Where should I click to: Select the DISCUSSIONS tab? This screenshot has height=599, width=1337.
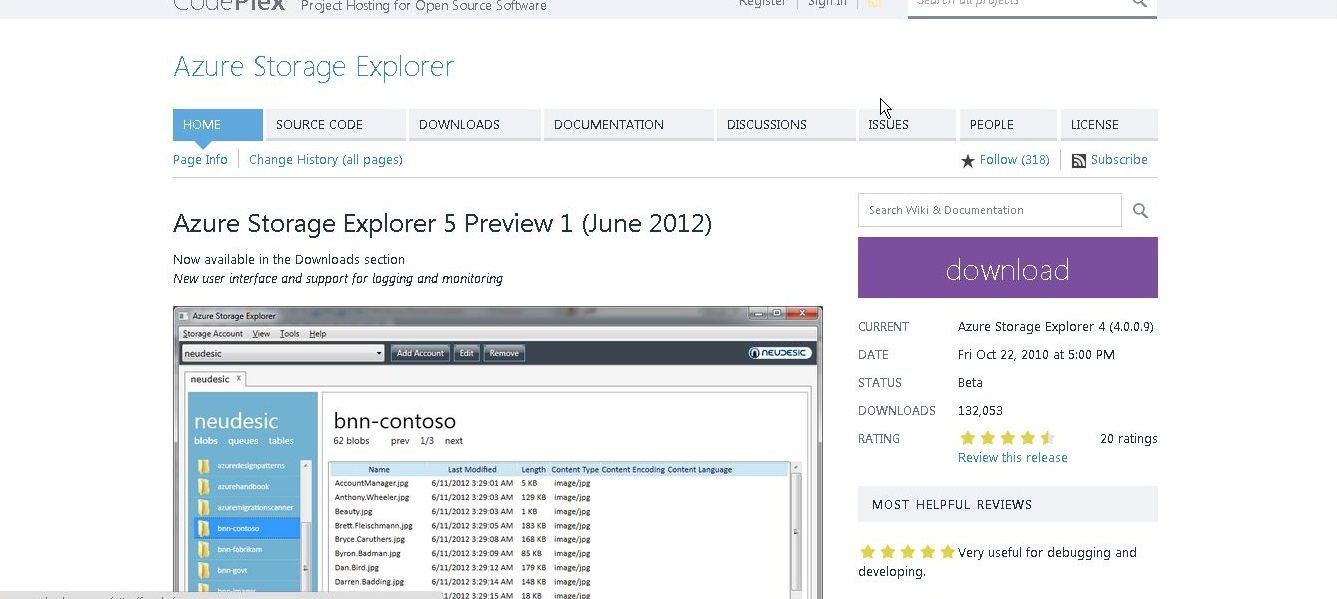[786, 125]
